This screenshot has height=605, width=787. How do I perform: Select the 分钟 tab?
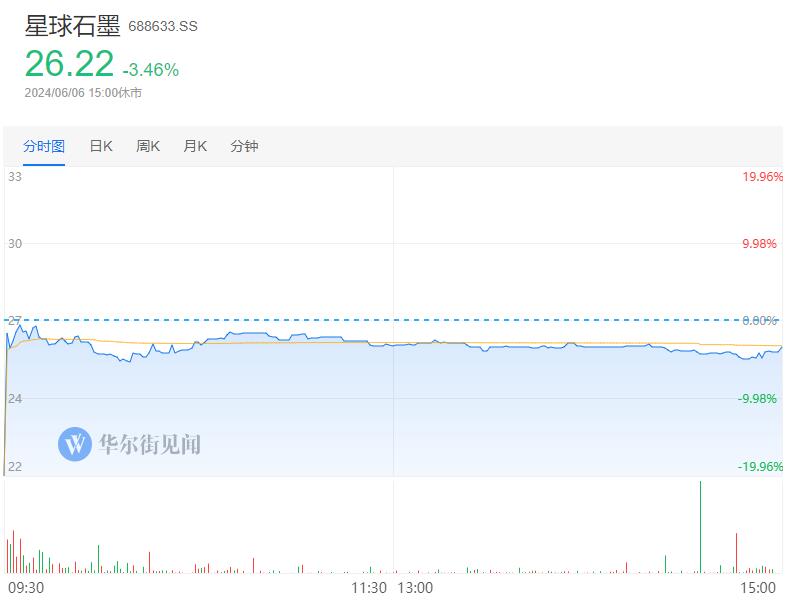pyautogui.click(x=244, y=146)
